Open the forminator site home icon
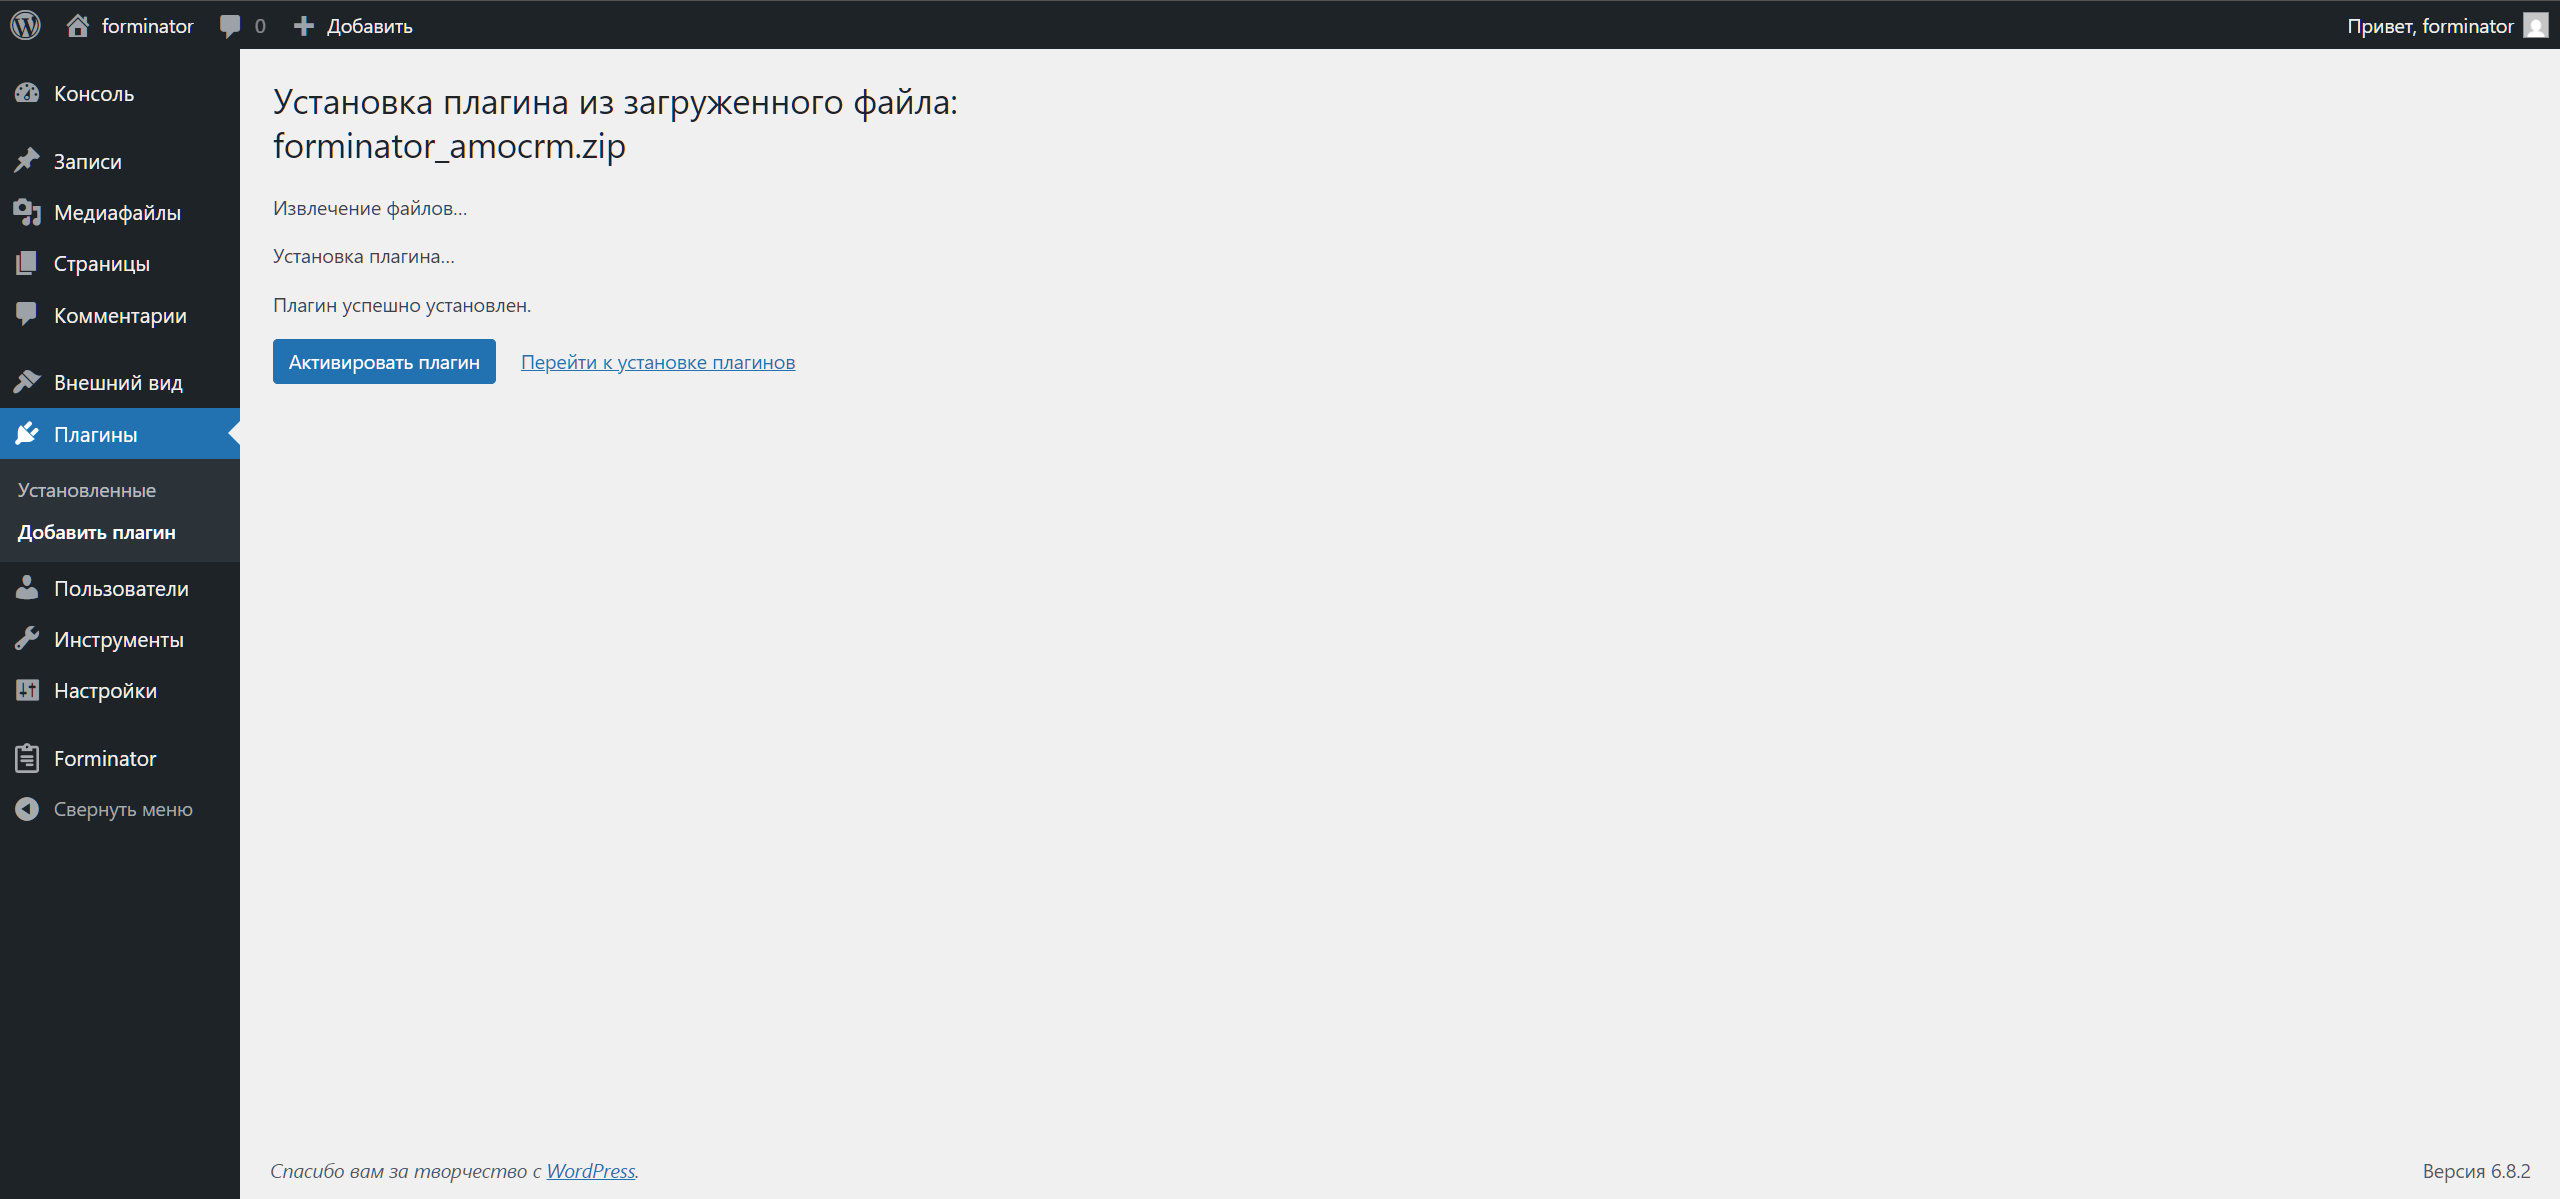This screenshot has width=2560, height=1199. tap(78, 25)
